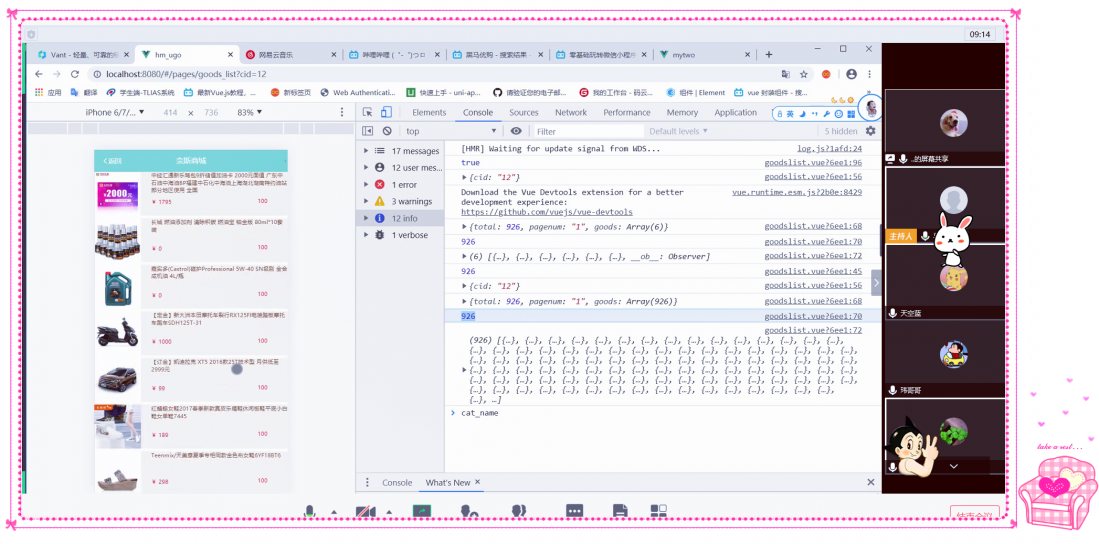1099x544 pixels.
Task: Open the Default levels dropdown
Action: pos(678,131)
